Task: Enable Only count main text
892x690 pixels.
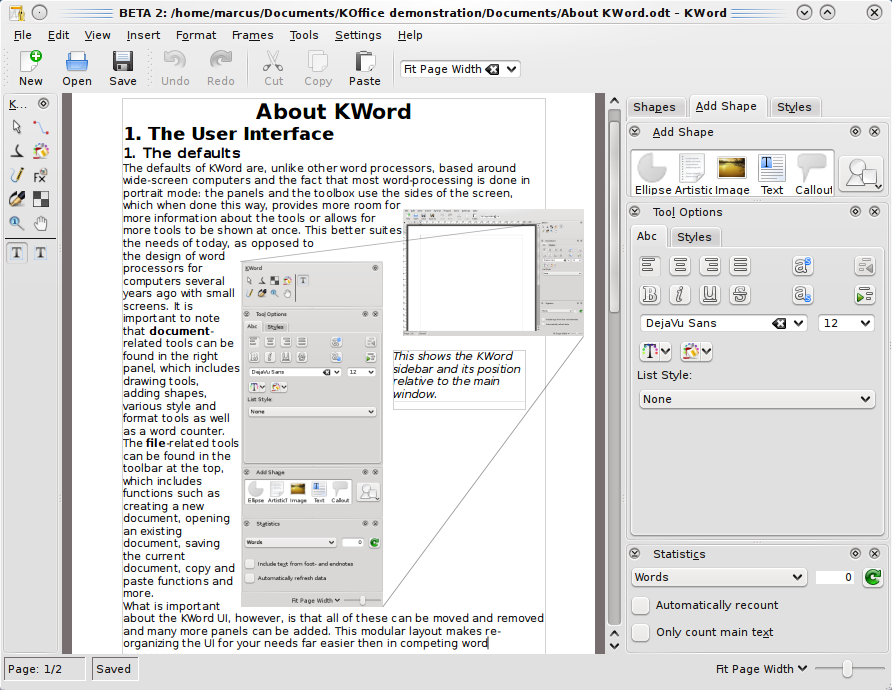Action: click(x=641, y=633)
